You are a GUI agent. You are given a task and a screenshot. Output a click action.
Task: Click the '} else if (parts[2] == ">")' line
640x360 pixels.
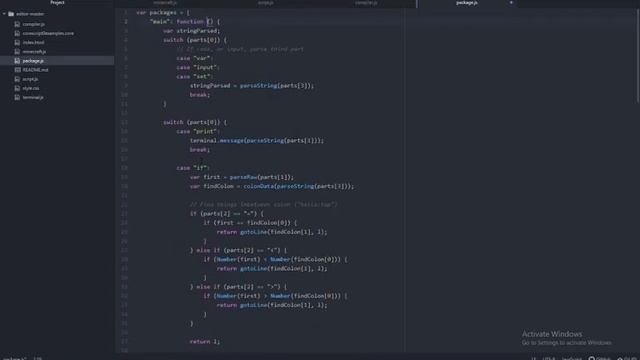coord(238,287)
